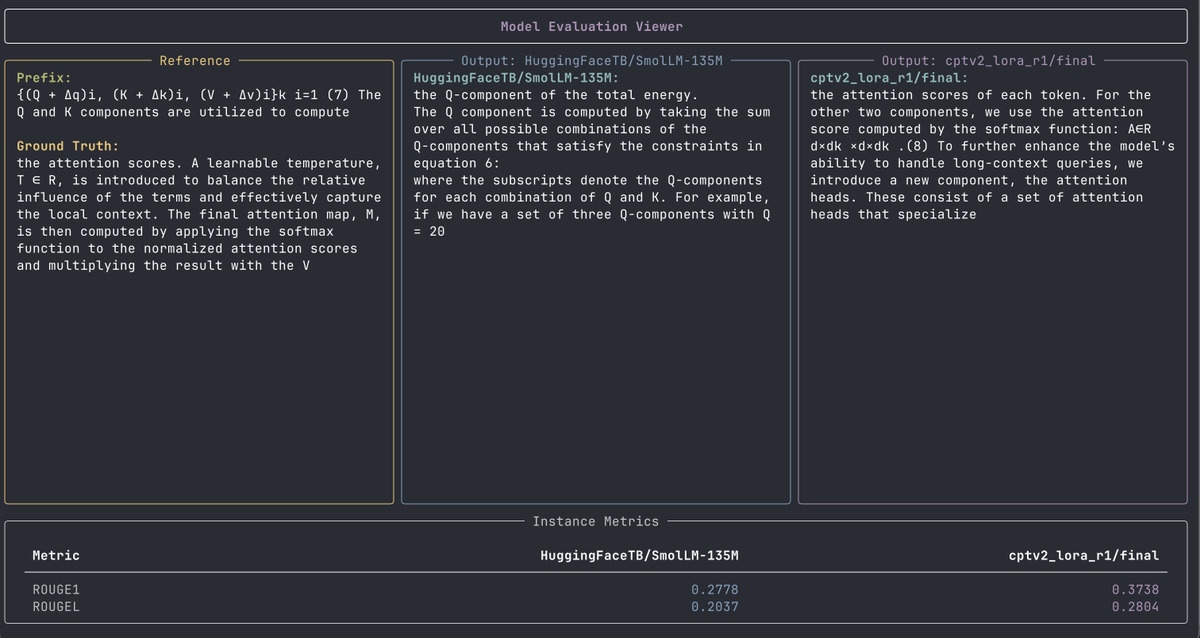Select the Reference panel heading
This screenshot has width=1200, height=638.
195,61
